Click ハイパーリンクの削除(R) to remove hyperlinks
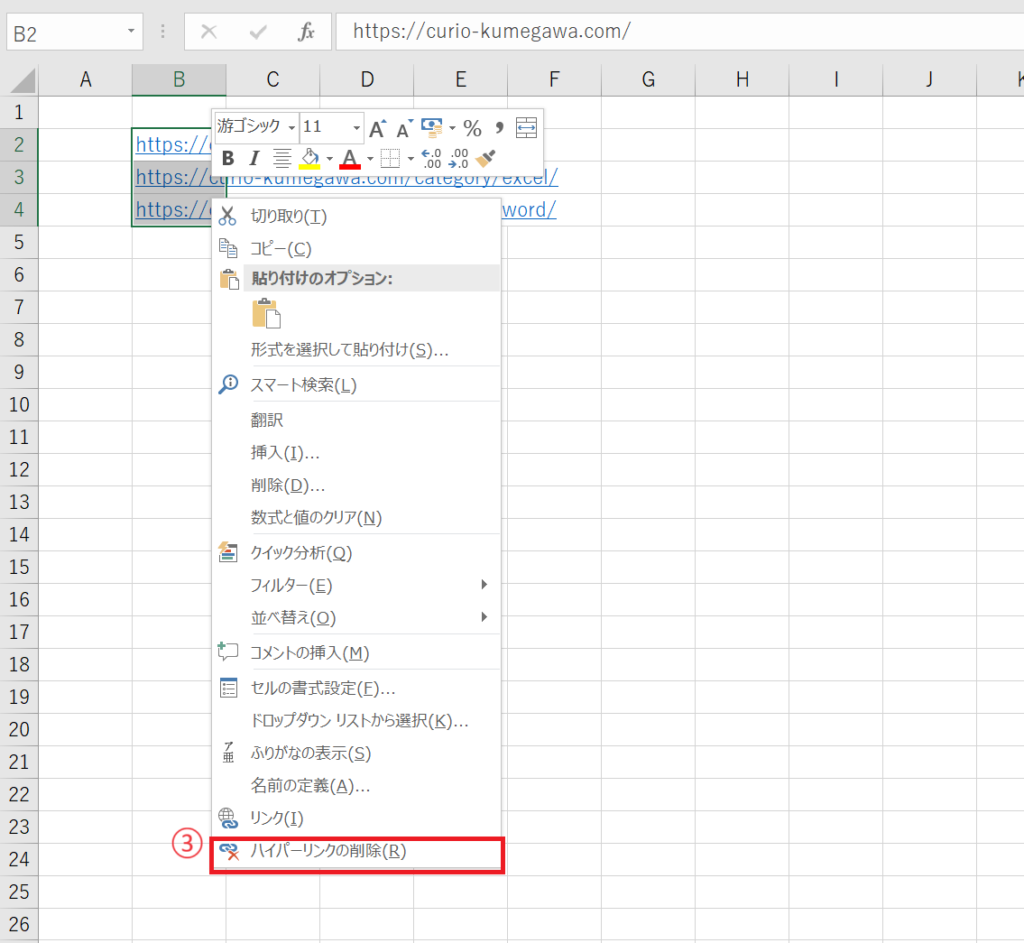 pos(357,851)
